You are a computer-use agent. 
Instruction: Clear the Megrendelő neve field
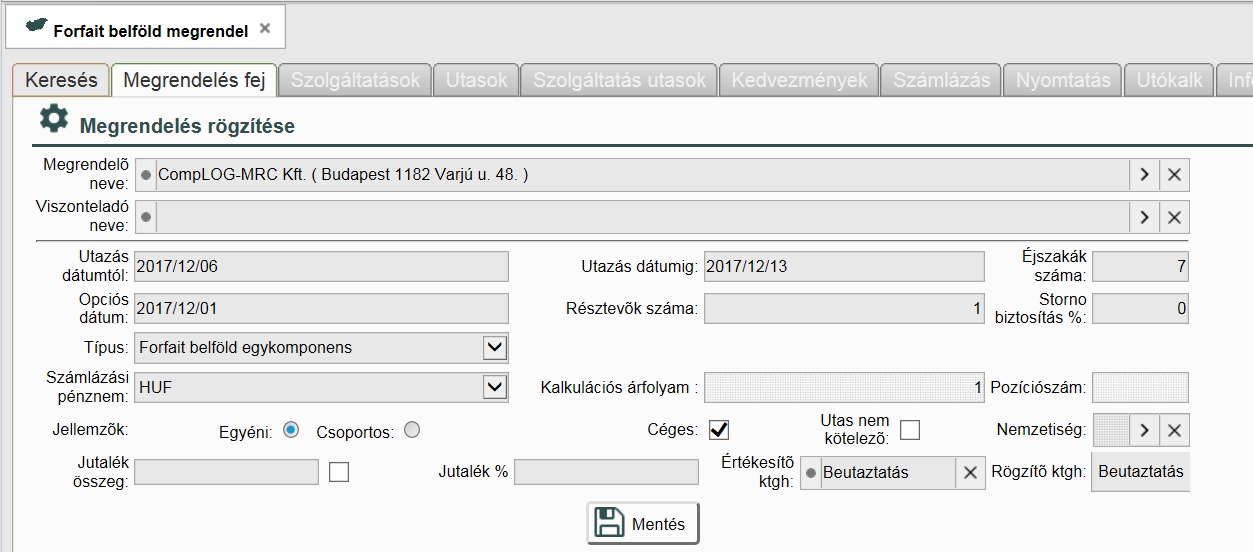point(1174,175)
